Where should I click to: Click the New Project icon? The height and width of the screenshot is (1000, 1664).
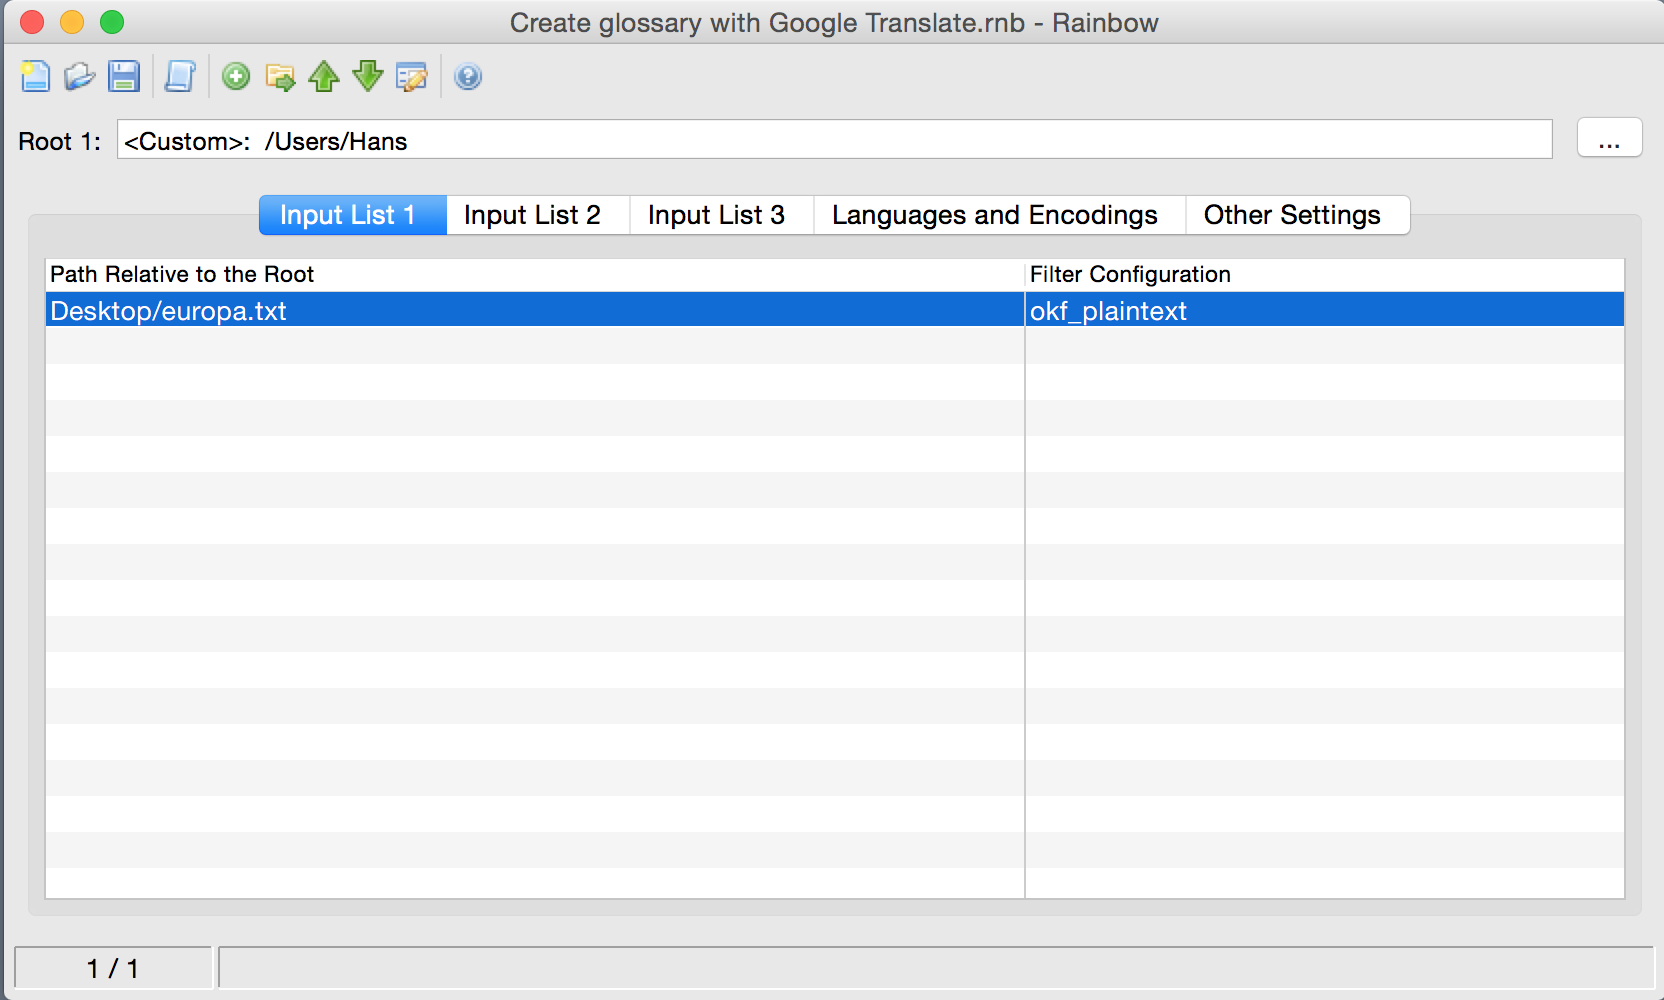(x=36, y=77)
